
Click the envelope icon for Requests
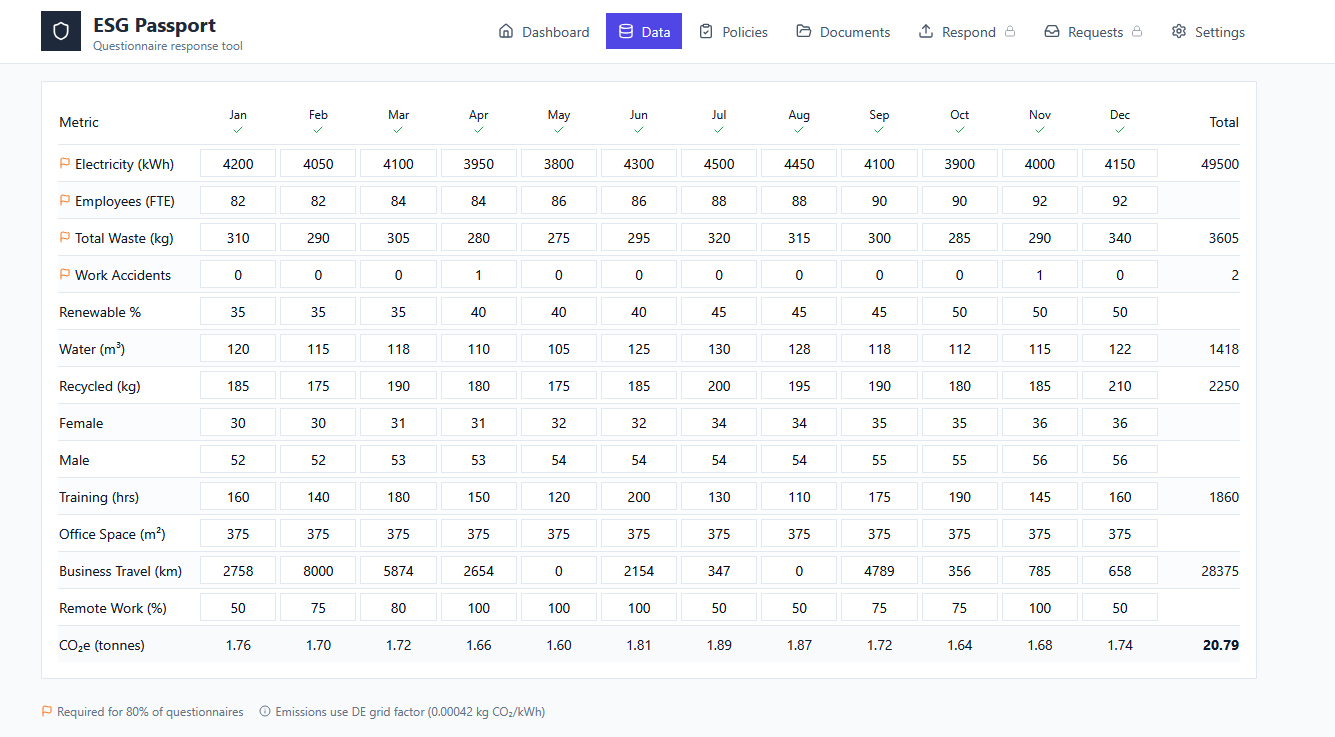(x=1051, y=31)
